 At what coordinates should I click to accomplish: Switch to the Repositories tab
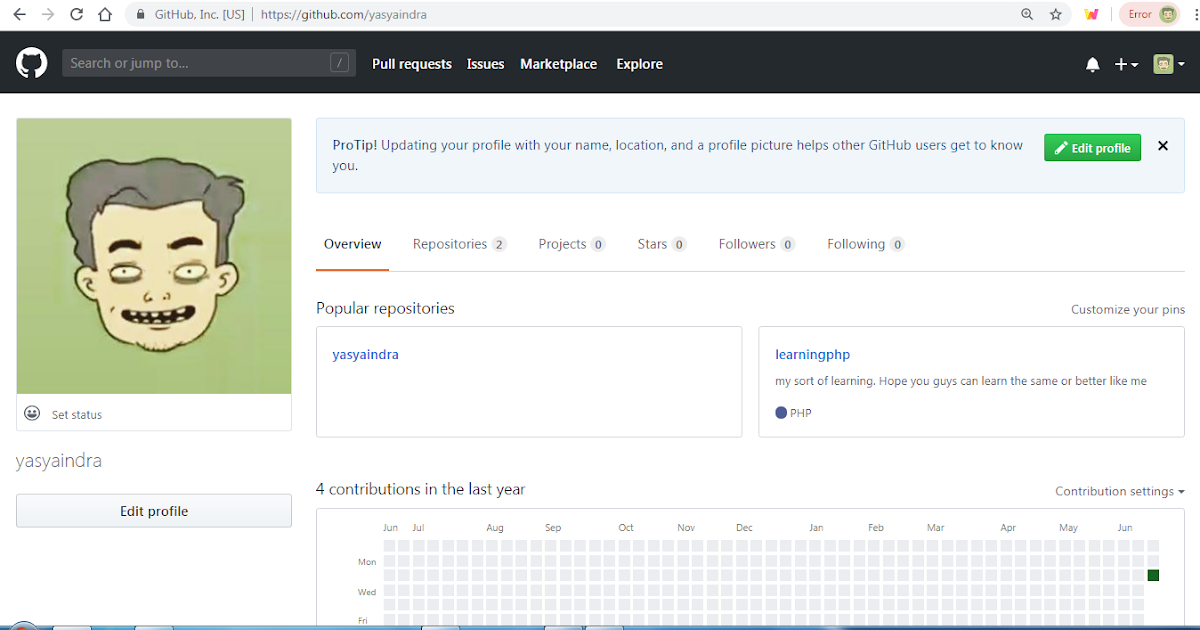point(450,243)
